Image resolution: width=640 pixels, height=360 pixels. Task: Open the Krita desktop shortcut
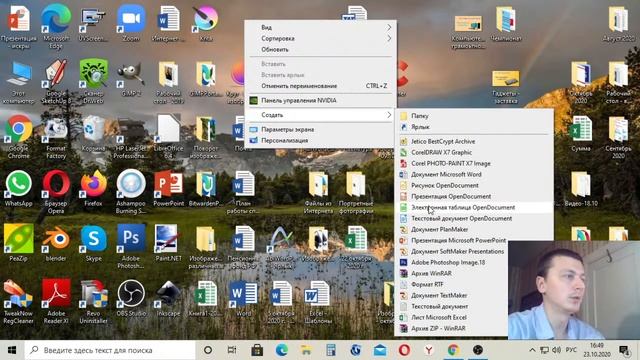pyautogui.click(x=206, y=22)
